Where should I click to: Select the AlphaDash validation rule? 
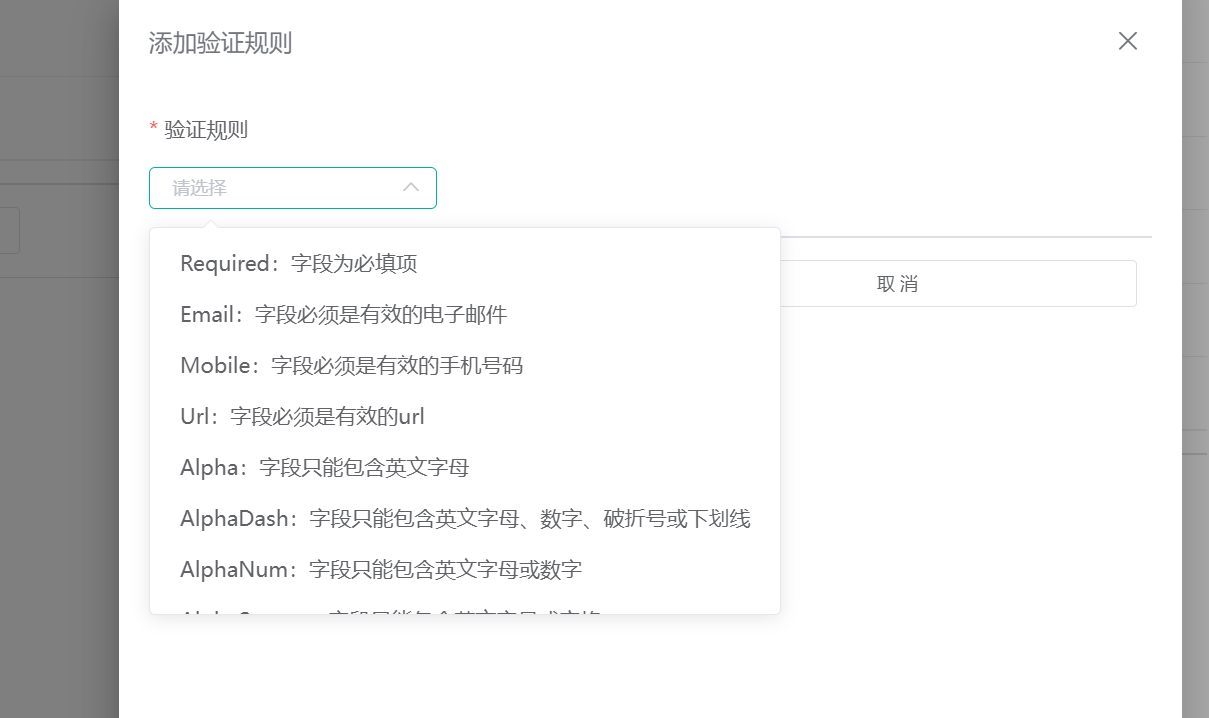465,518
